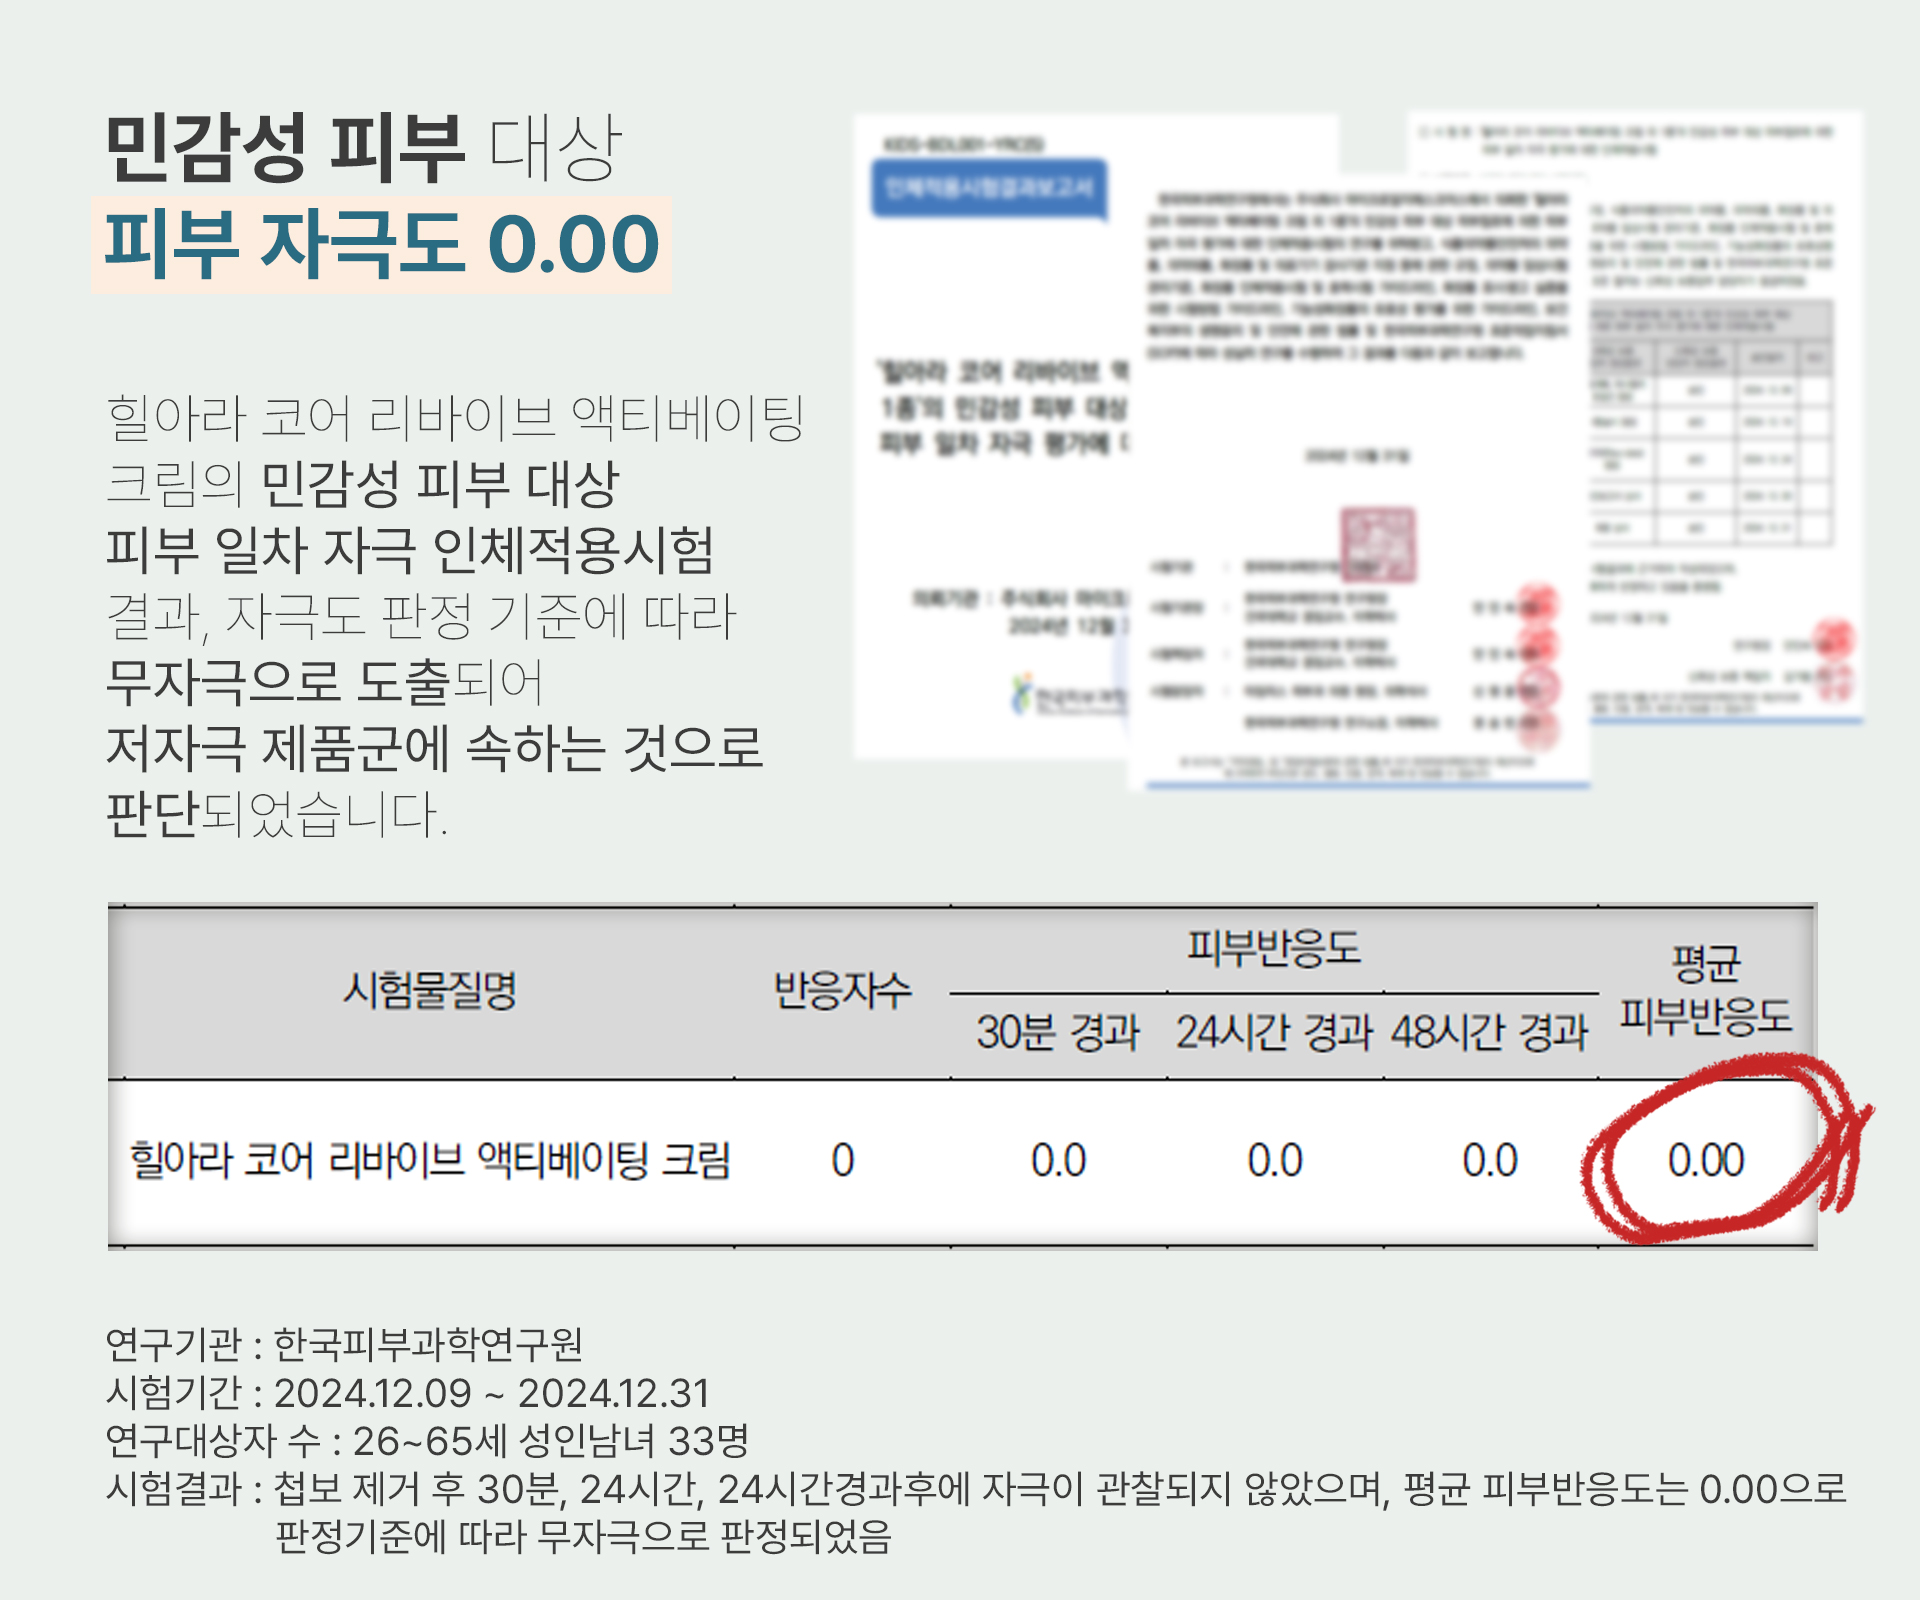Click the line '연구대상자 수 : 26~65세 성인남녀 33명'
The width and height of the screenshot is (1920, 1600).
(427, 1441)
